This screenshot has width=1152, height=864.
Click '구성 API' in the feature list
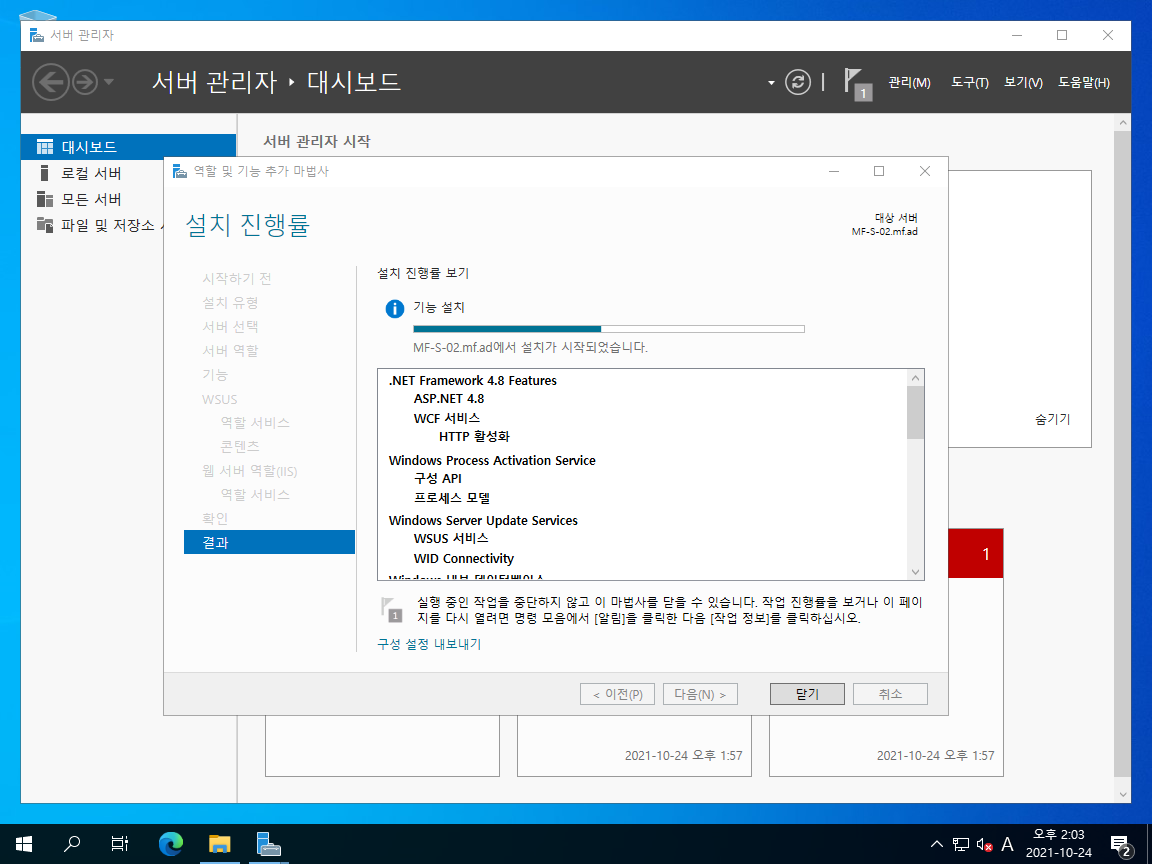[x=438, y=478]
